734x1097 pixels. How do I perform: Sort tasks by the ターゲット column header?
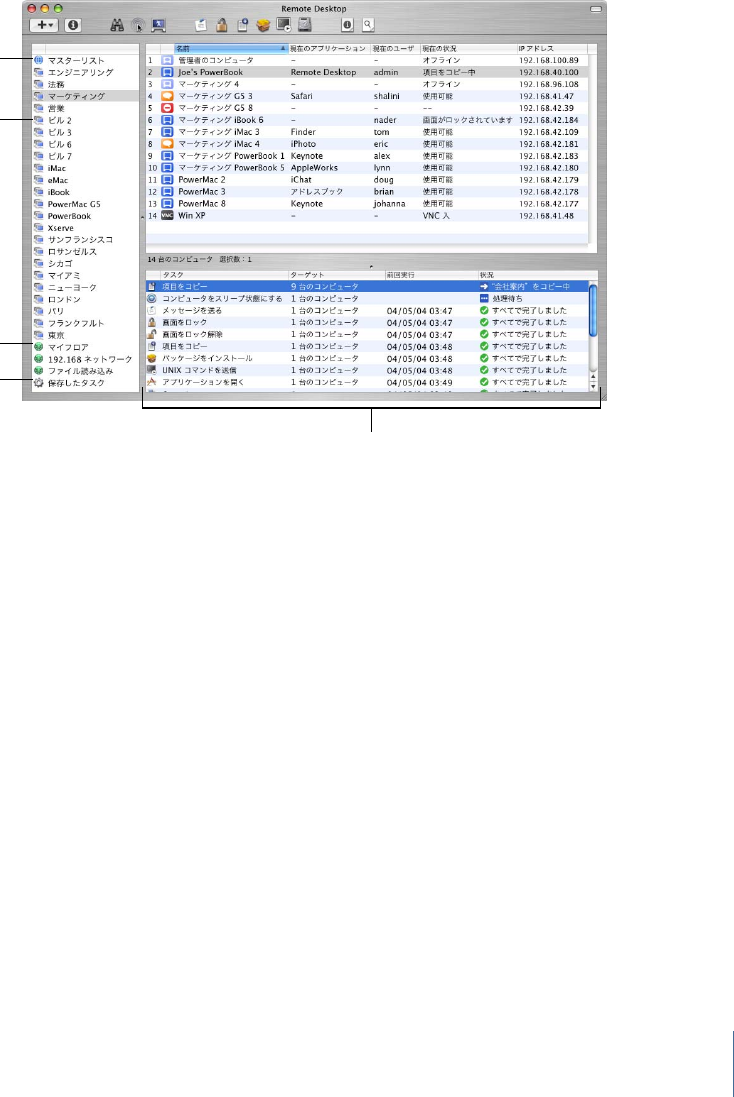337,275
